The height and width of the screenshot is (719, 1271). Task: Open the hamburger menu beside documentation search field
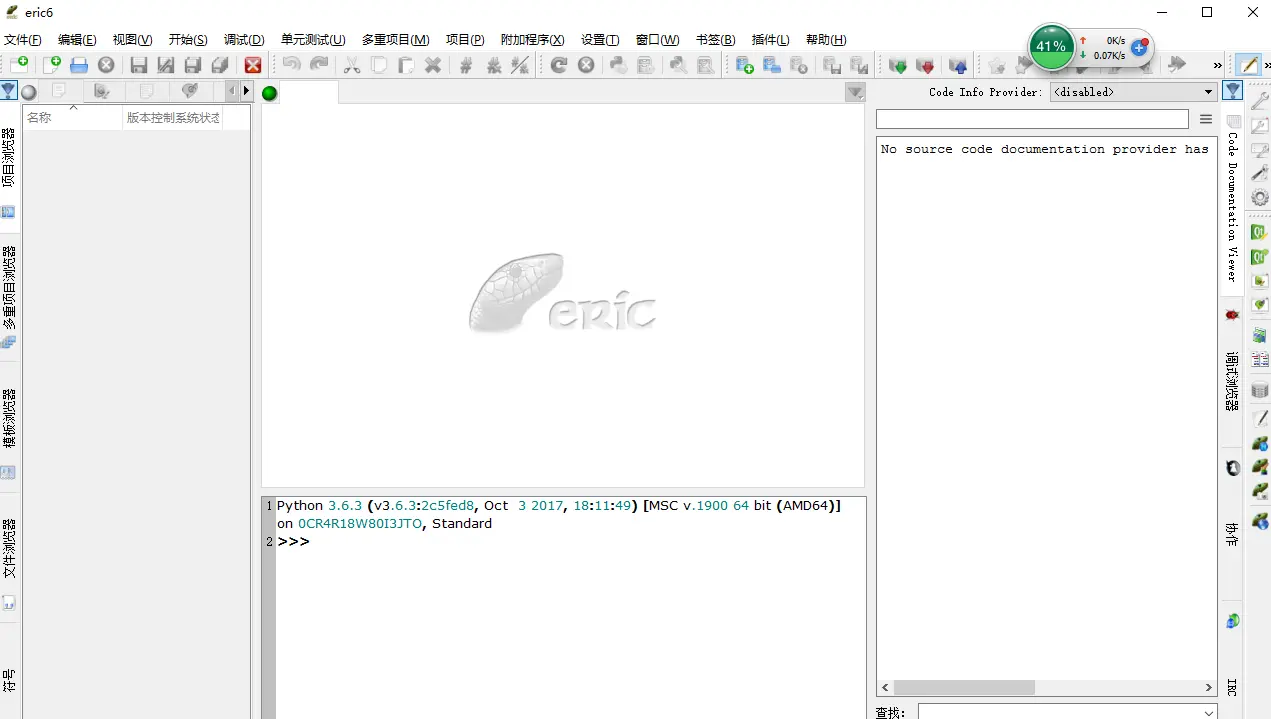tap(1206, 119)
